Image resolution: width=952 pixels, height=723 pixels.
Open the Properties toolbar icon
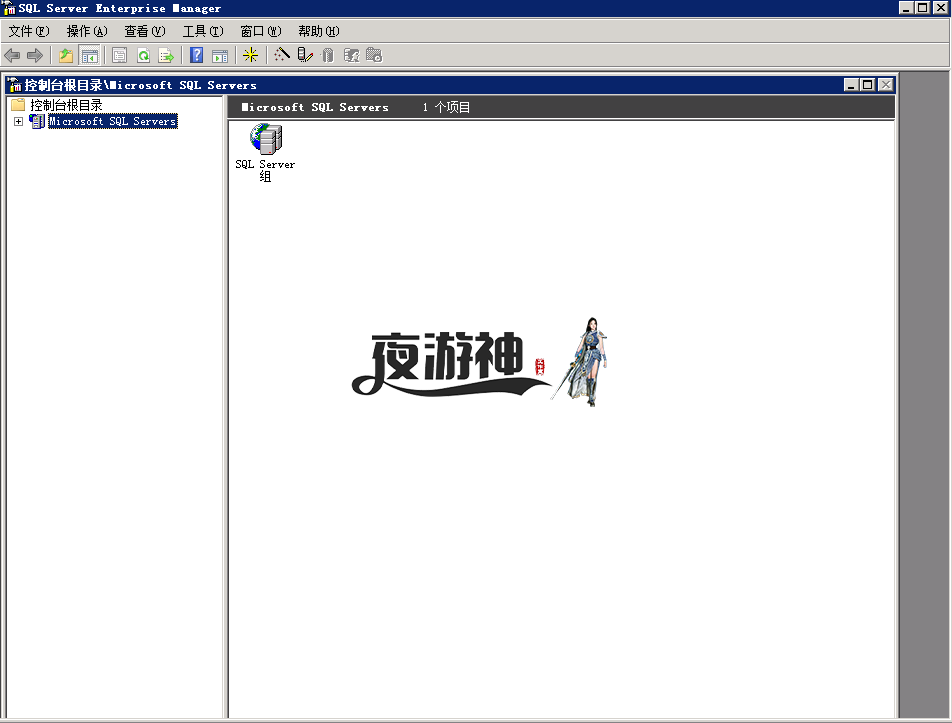[120, 55]
